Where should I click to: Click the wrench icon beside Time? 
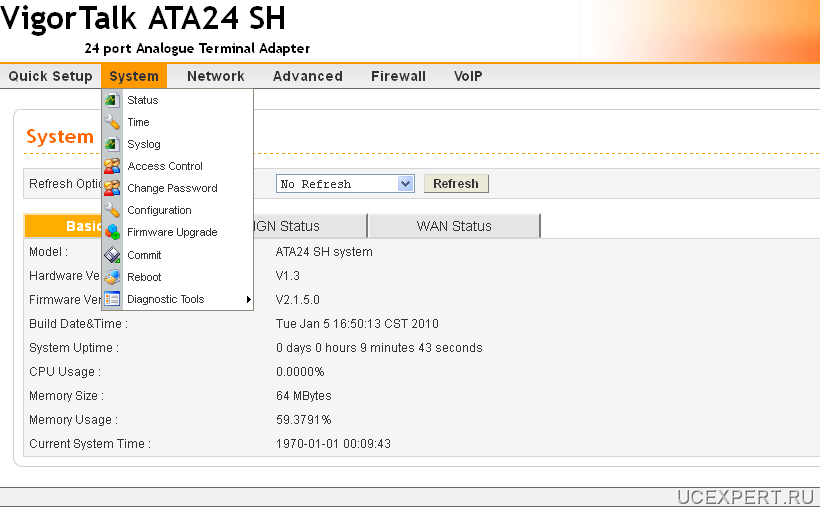111,122
